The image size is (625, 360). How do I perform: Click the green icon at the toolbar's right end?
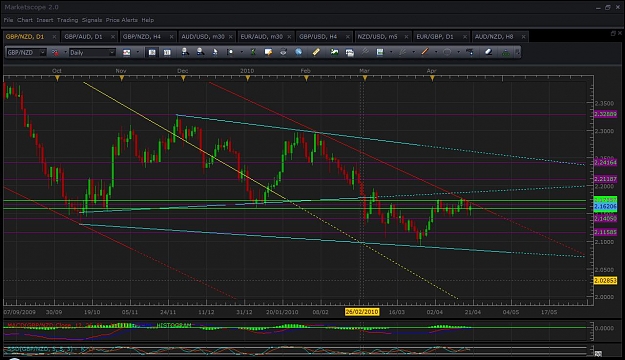tap(505, 52)
